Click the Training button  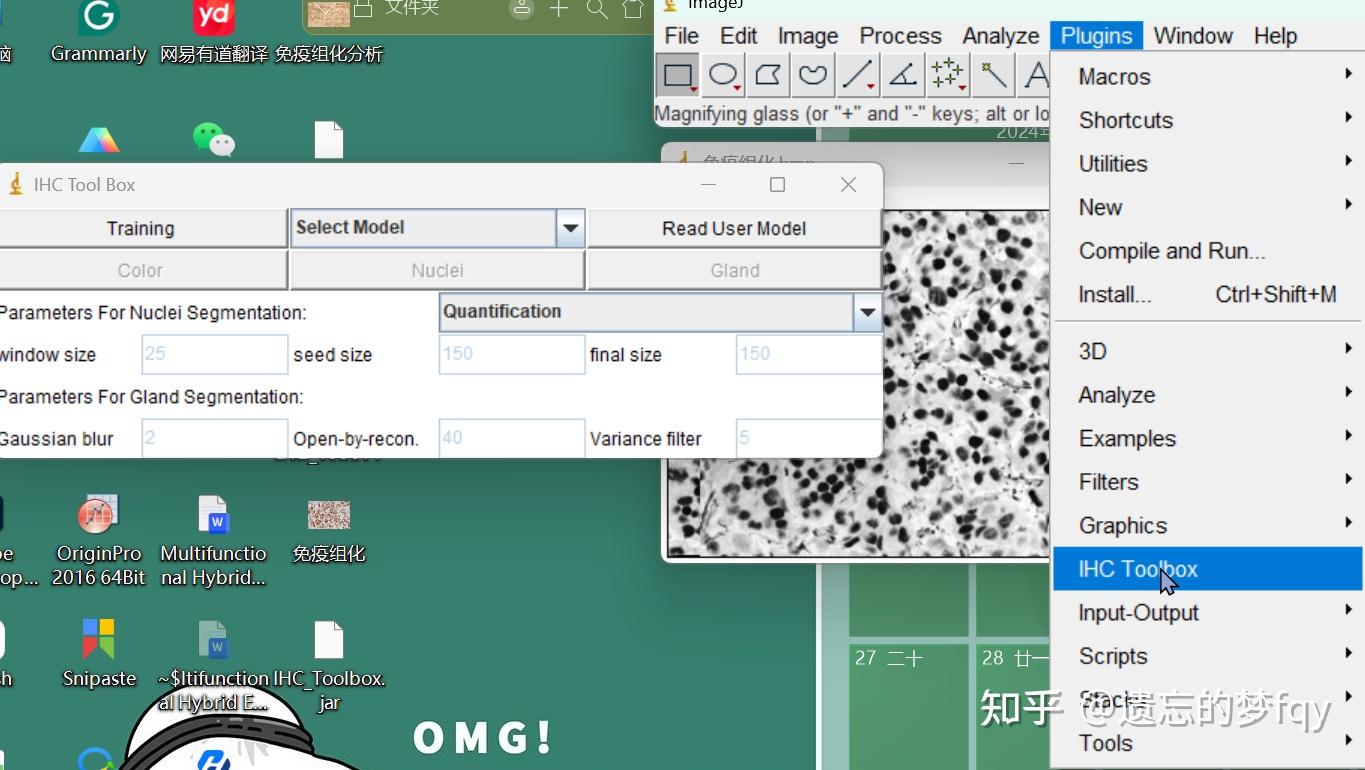pos(141,228)
